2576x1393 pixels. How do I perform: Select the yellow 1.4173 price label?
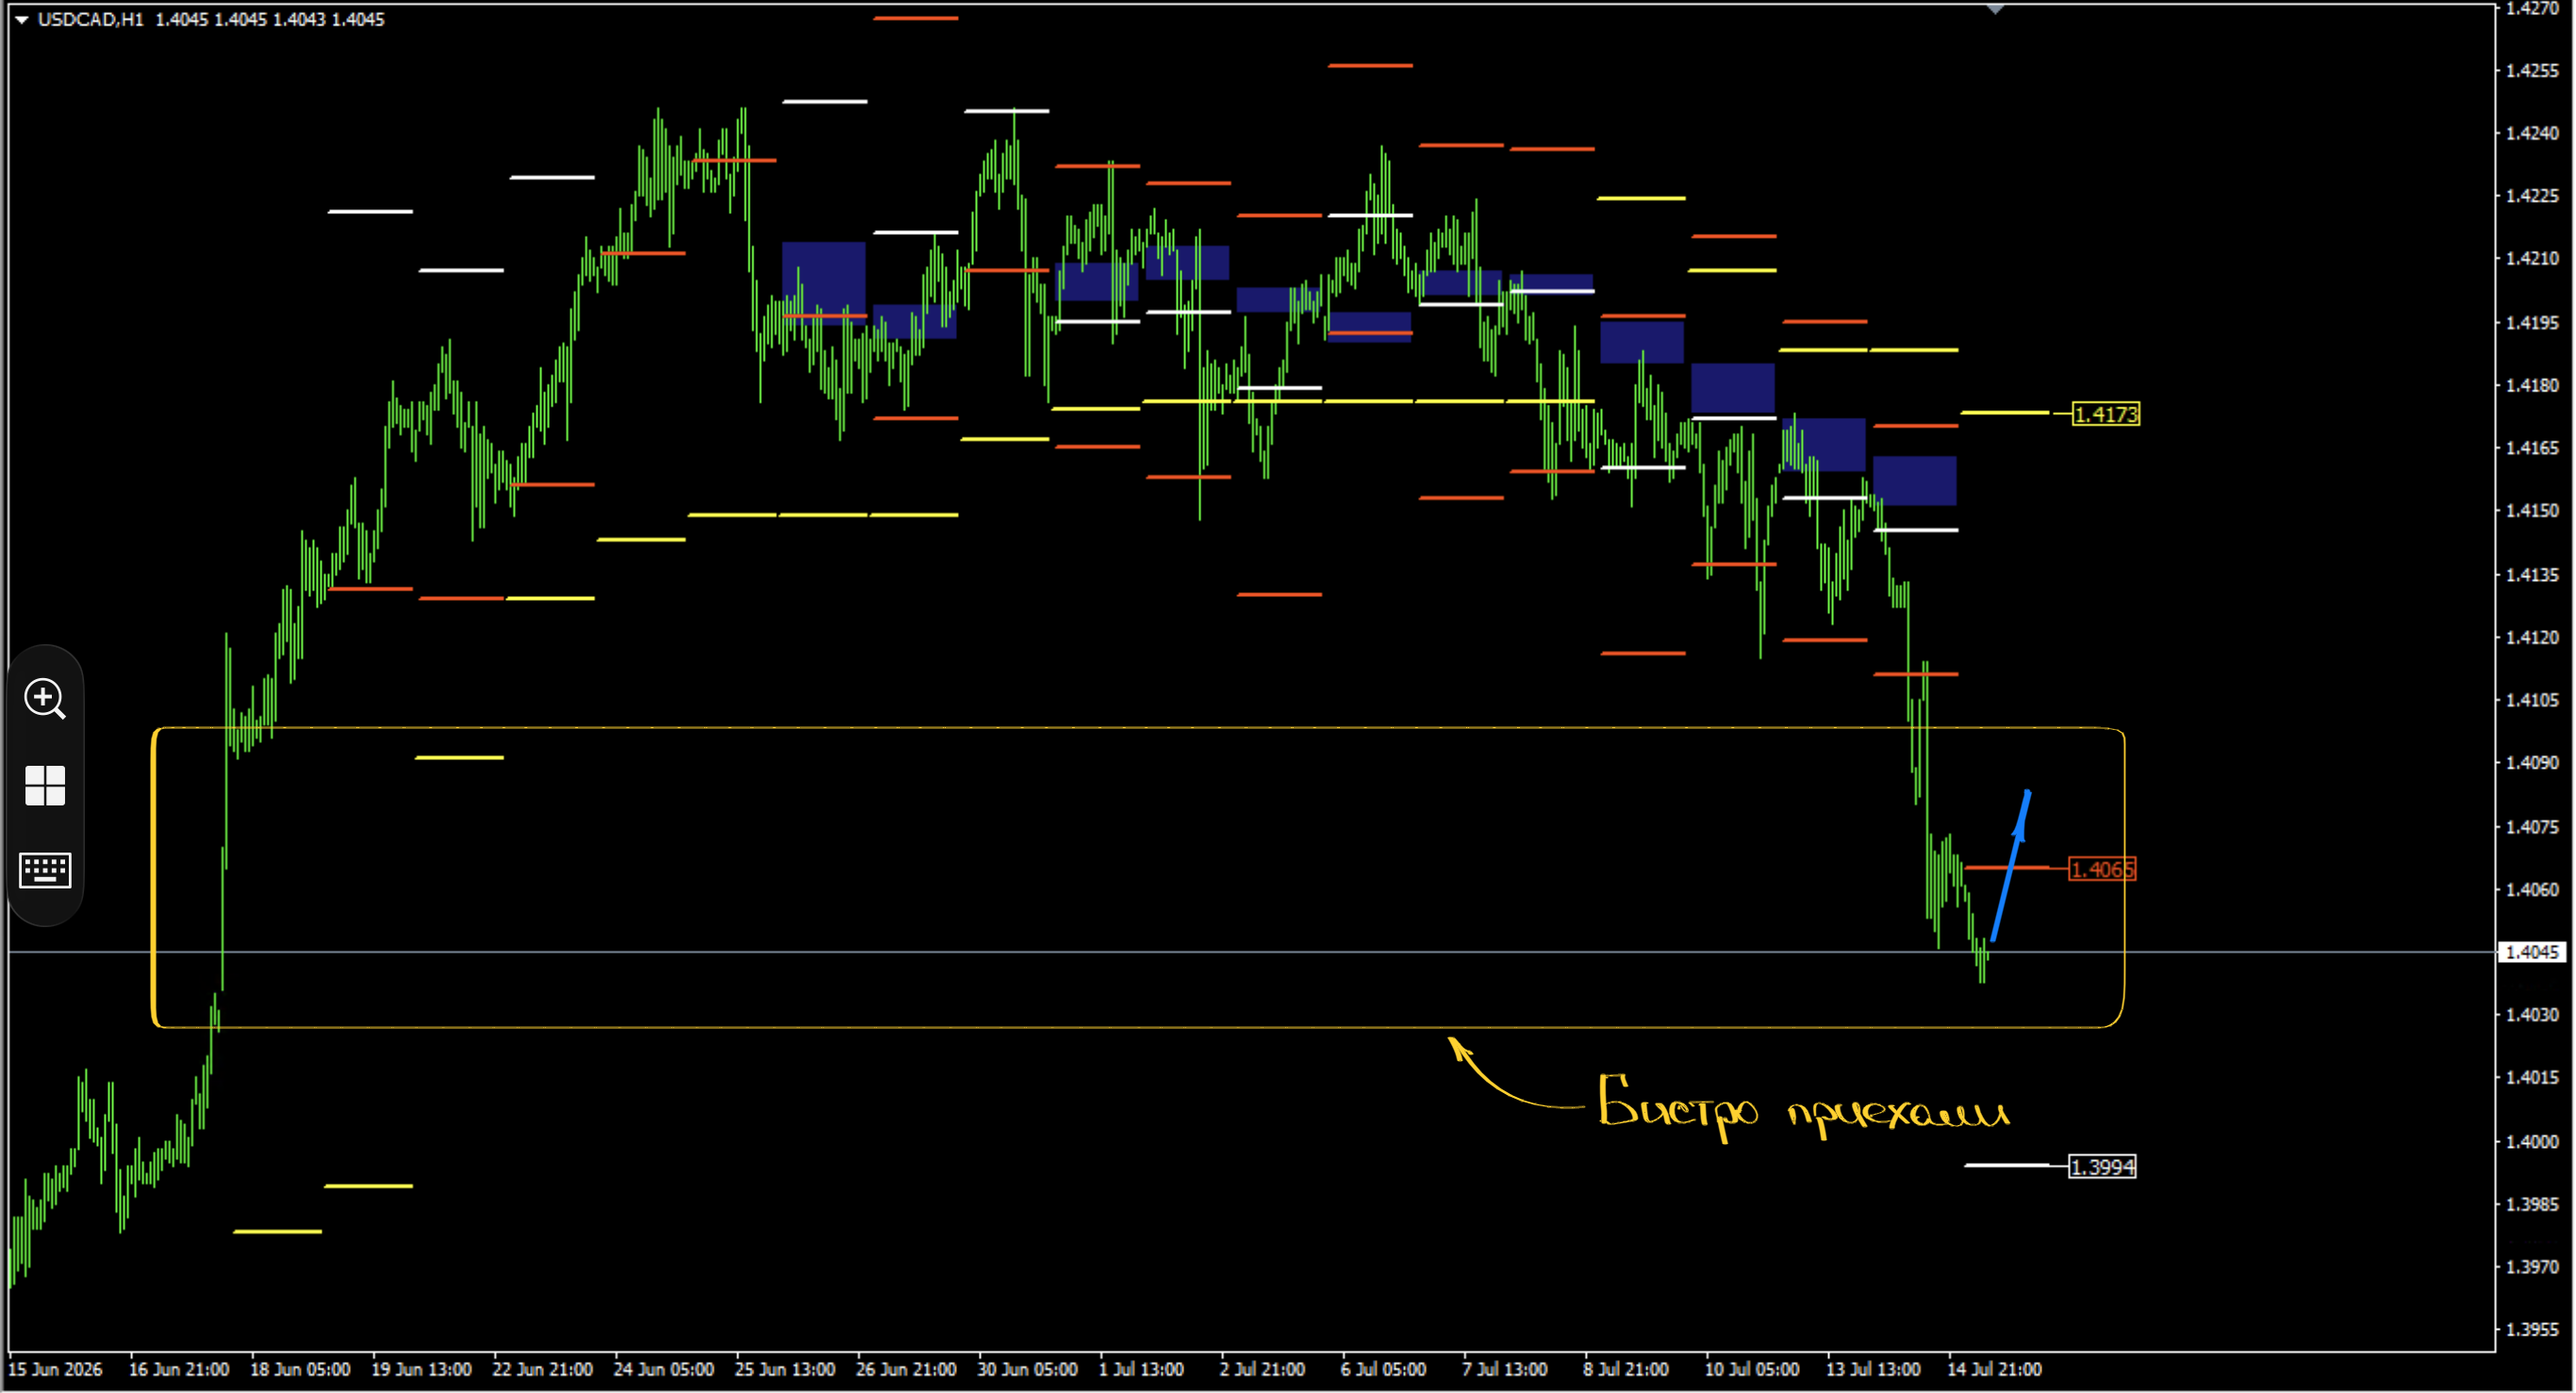(2106, 414)
